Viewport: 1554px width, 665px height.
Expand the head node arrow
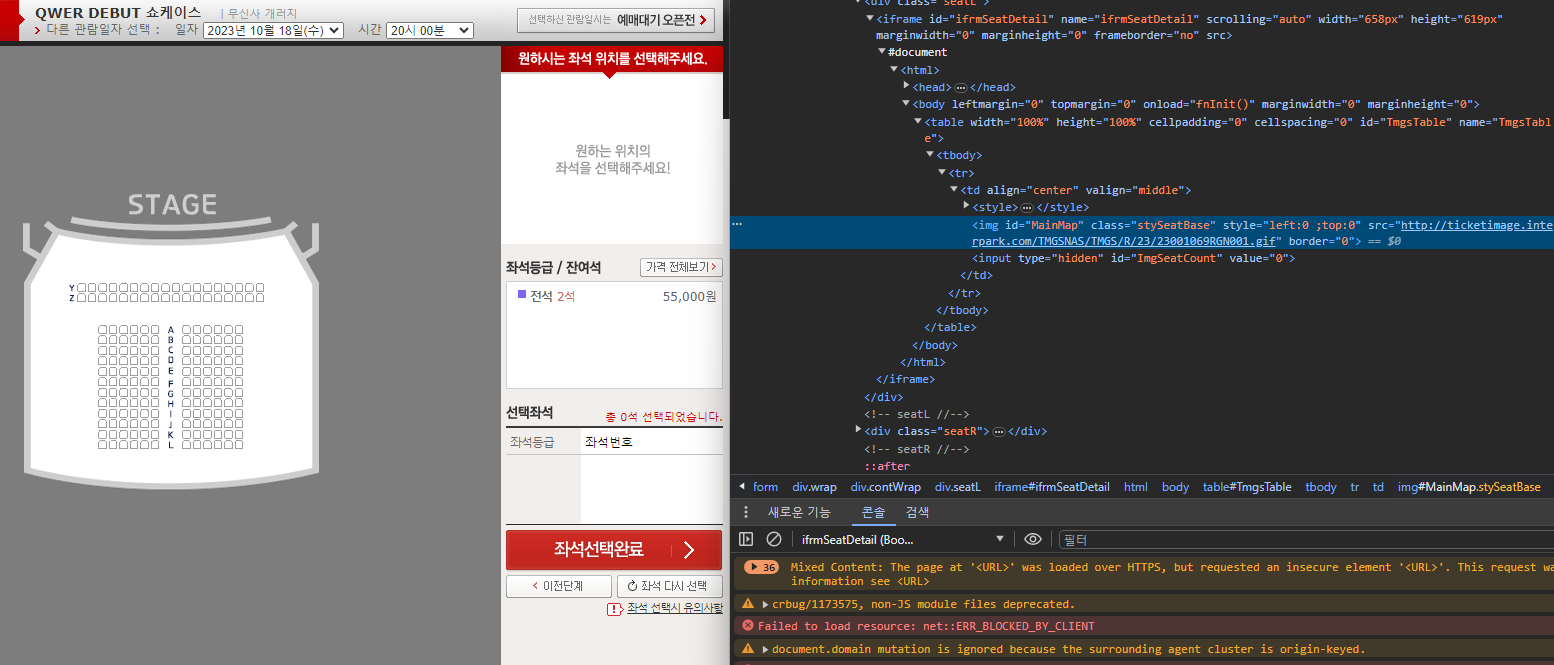[x=906, y=87]
